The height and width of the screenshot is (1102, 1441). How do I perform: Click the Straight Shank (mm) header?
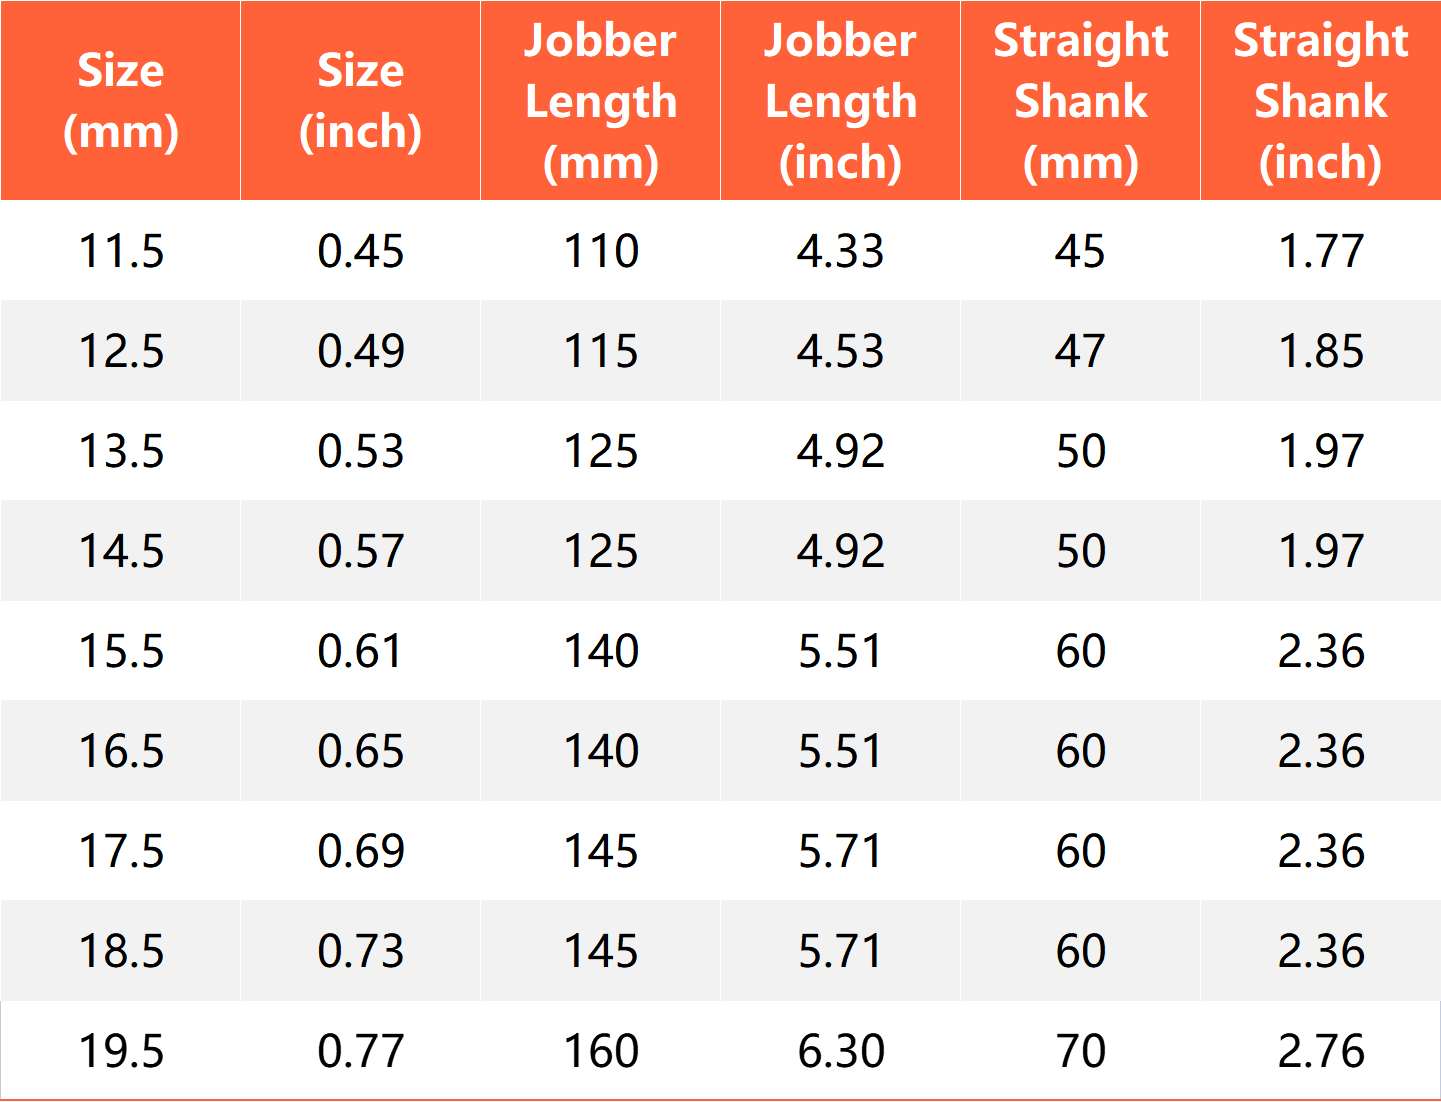[1081, 101]
